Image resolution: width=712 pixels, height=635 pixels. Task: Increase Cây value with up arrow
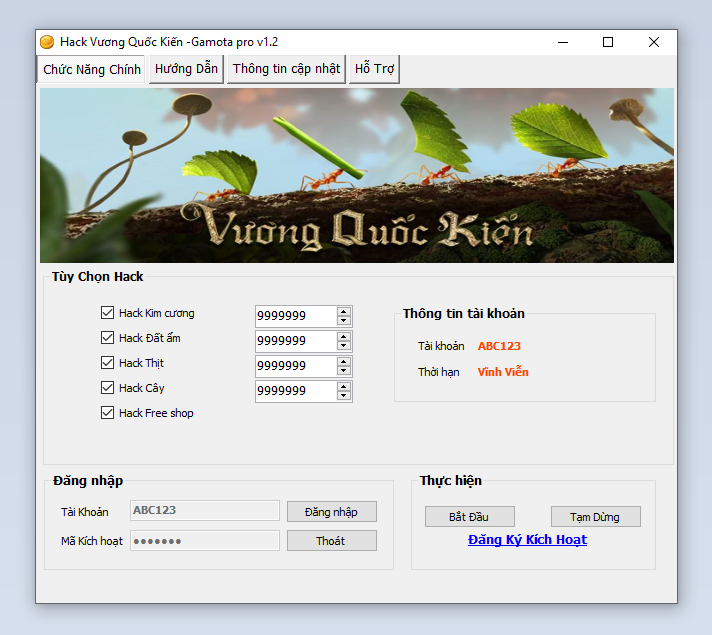click(x=344, y=386)
